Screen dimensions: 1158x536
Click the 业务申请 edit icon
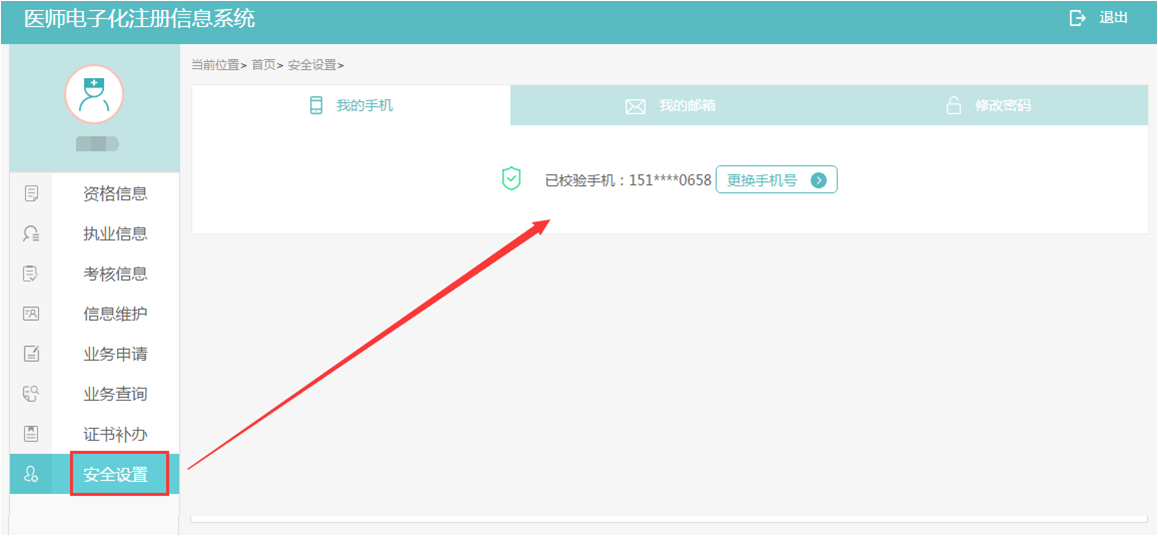pos(31,354)
